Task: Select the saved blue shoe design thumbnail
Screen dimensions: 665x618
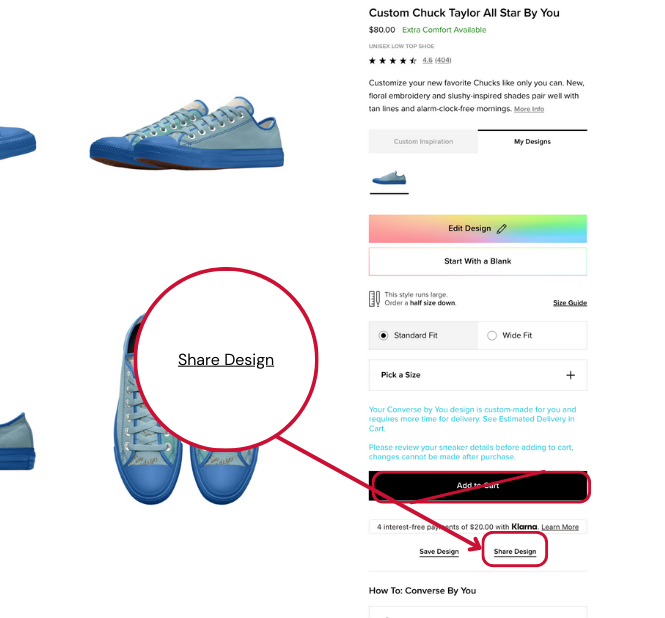Action: coord(389,178)
